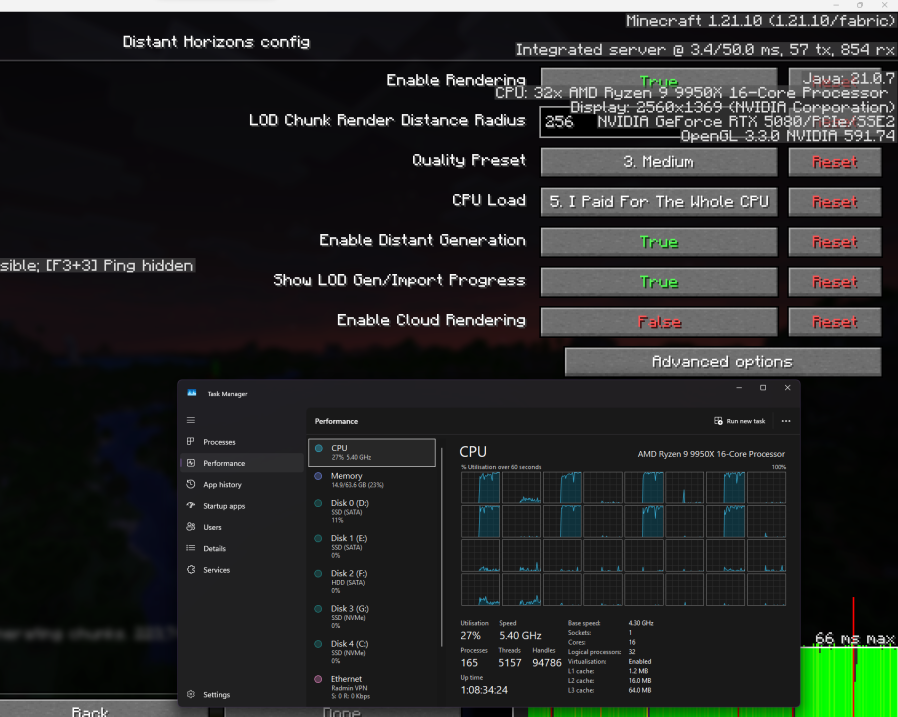The image size is (898, 717).
Task: Open Task Manager hamburger navigation menu
Action: click(x=191, y=420)
